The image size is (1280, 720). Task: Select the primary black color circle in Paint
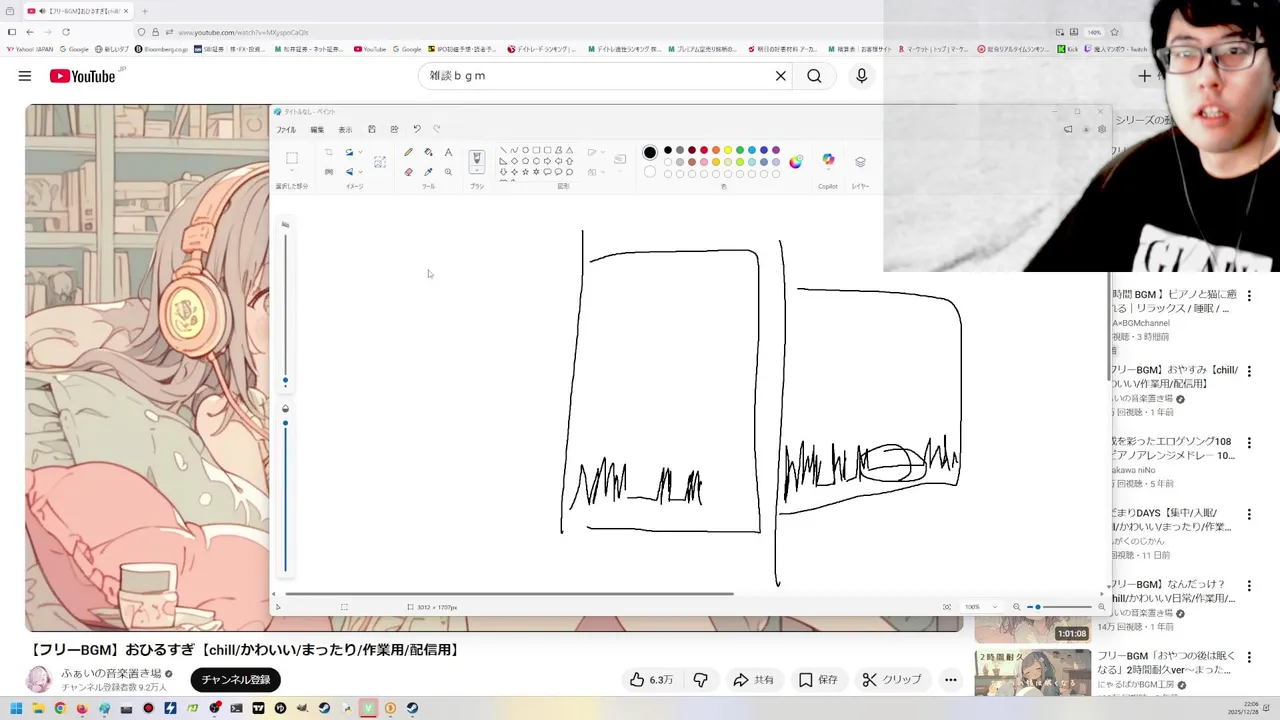coord(650,152)
